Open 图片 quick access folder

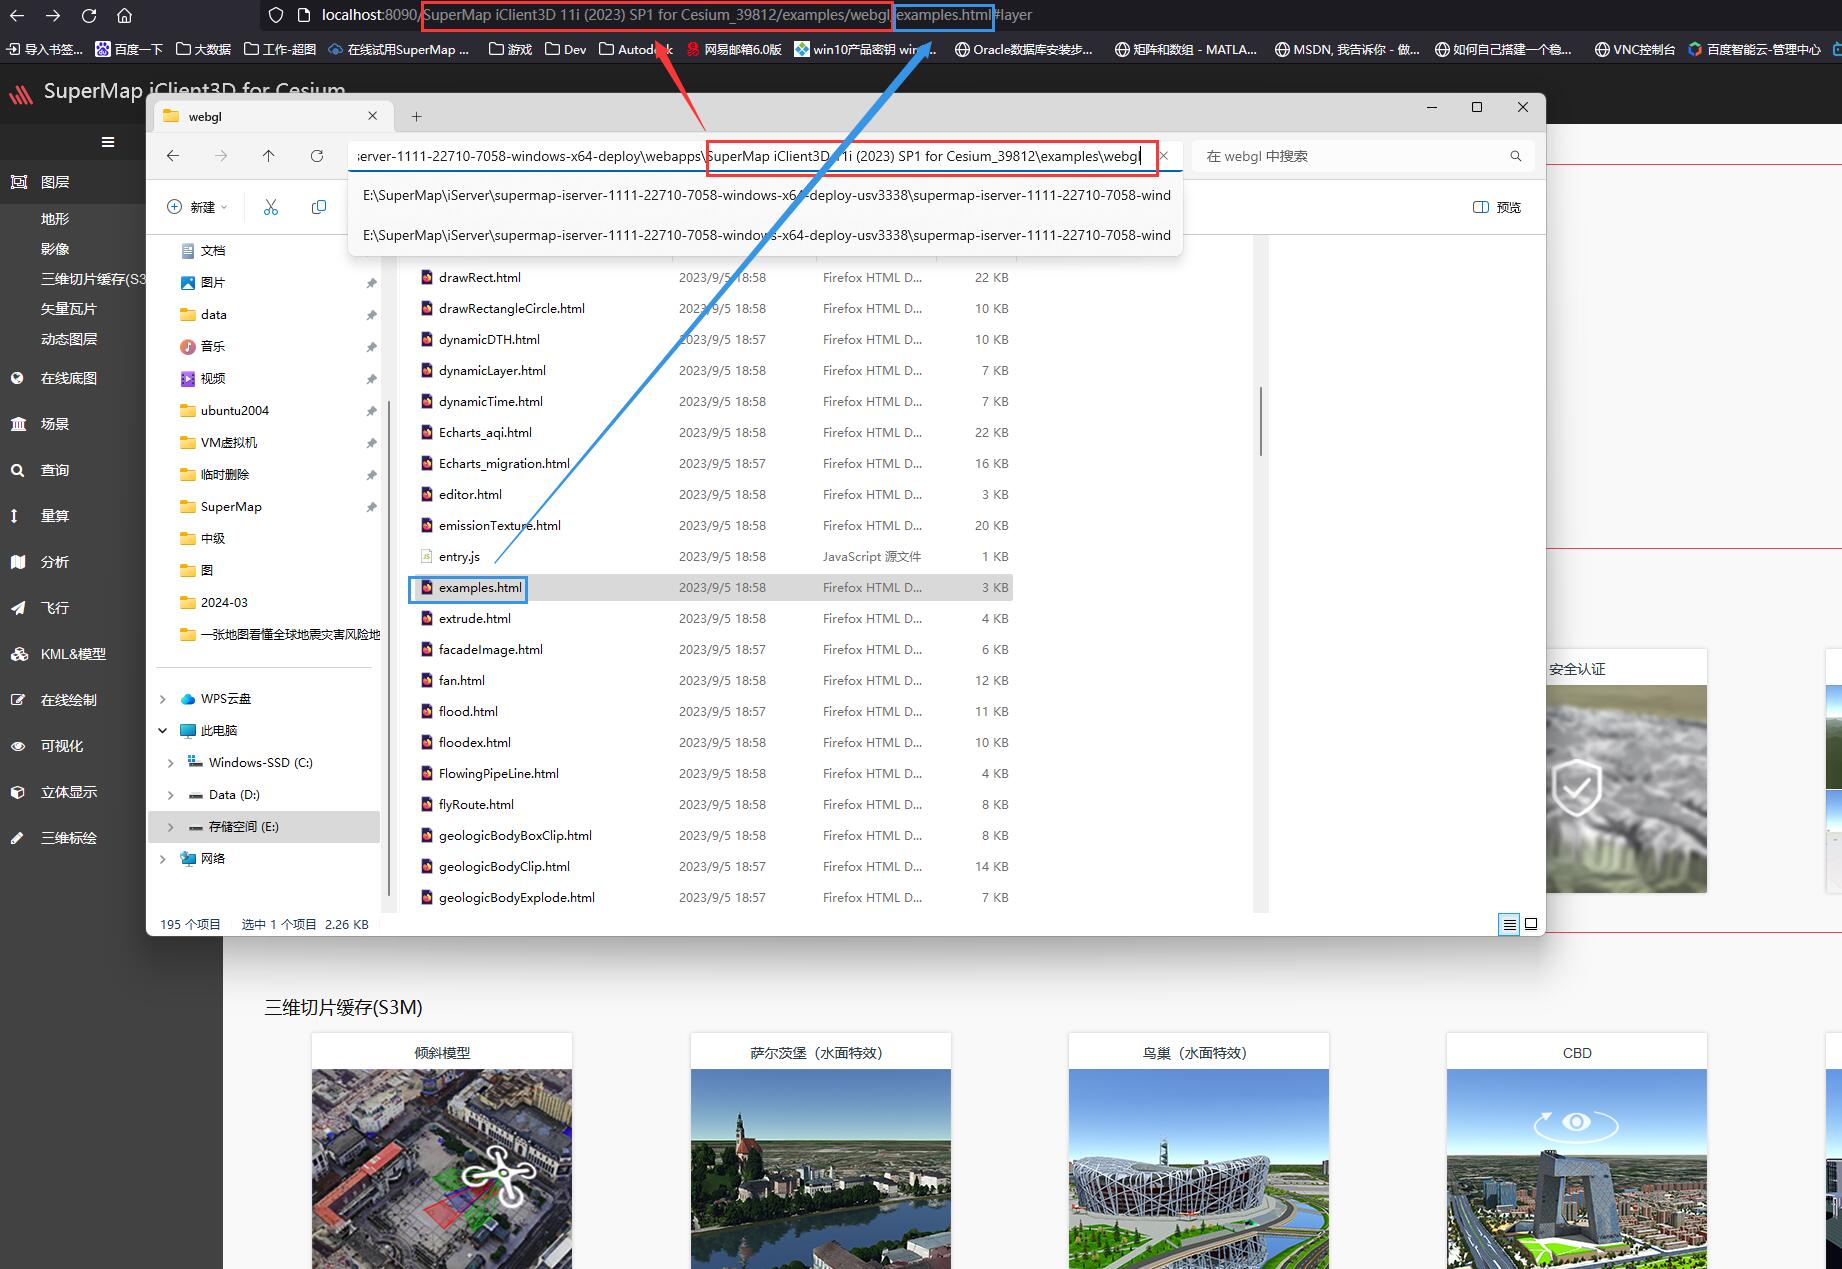point(213,282)
